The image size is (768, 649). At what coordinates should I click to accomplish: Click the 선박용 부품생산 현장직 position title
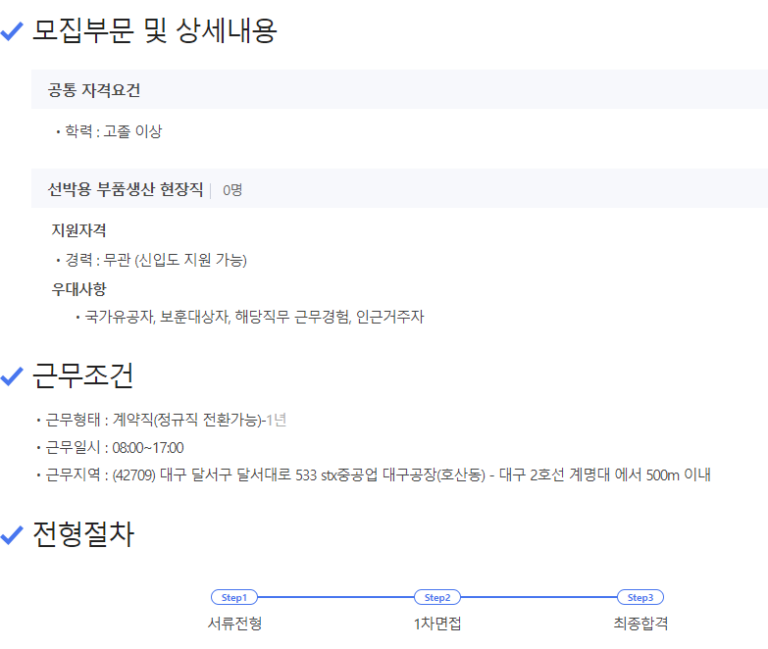pyautogui.click(x=125, y=189)
